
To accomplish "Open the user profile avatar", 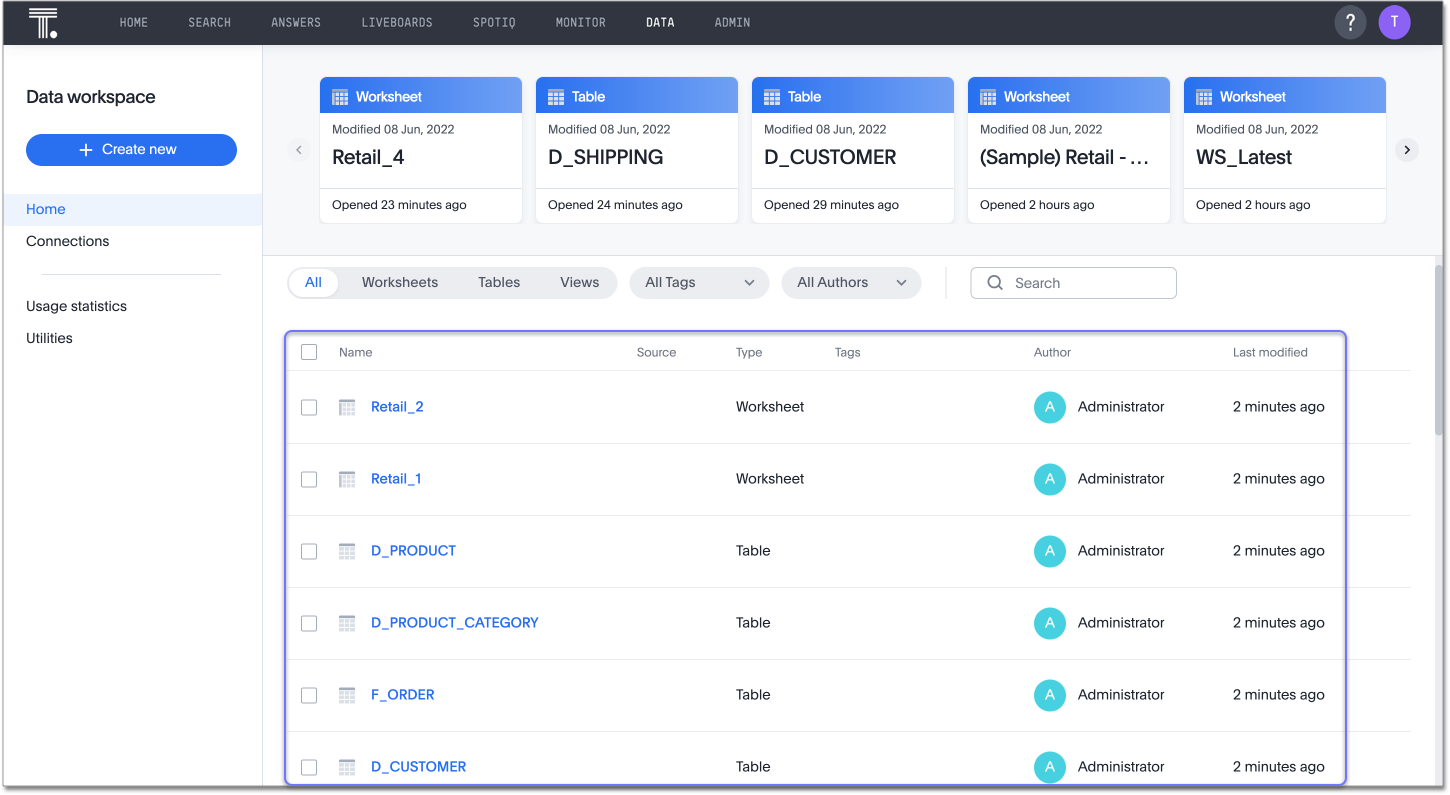I will (1394, 22).
